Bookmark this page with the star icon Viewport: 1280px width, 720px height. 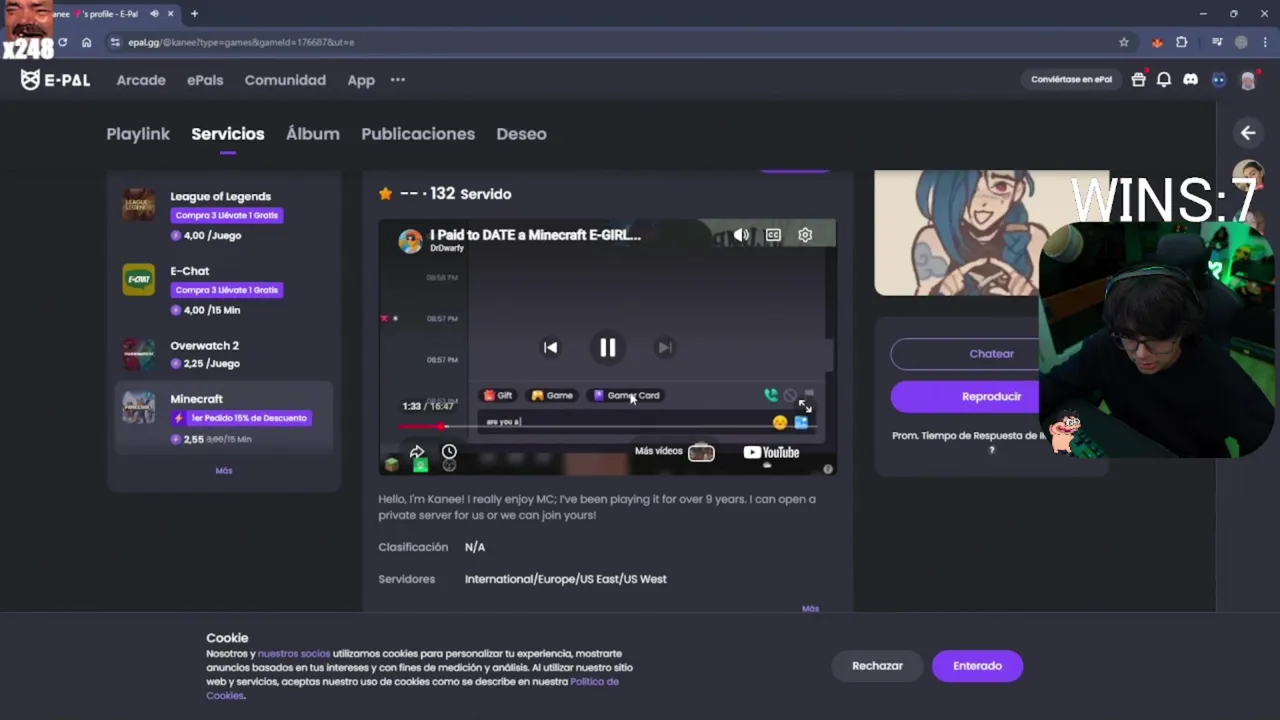tap(1124, 42)
